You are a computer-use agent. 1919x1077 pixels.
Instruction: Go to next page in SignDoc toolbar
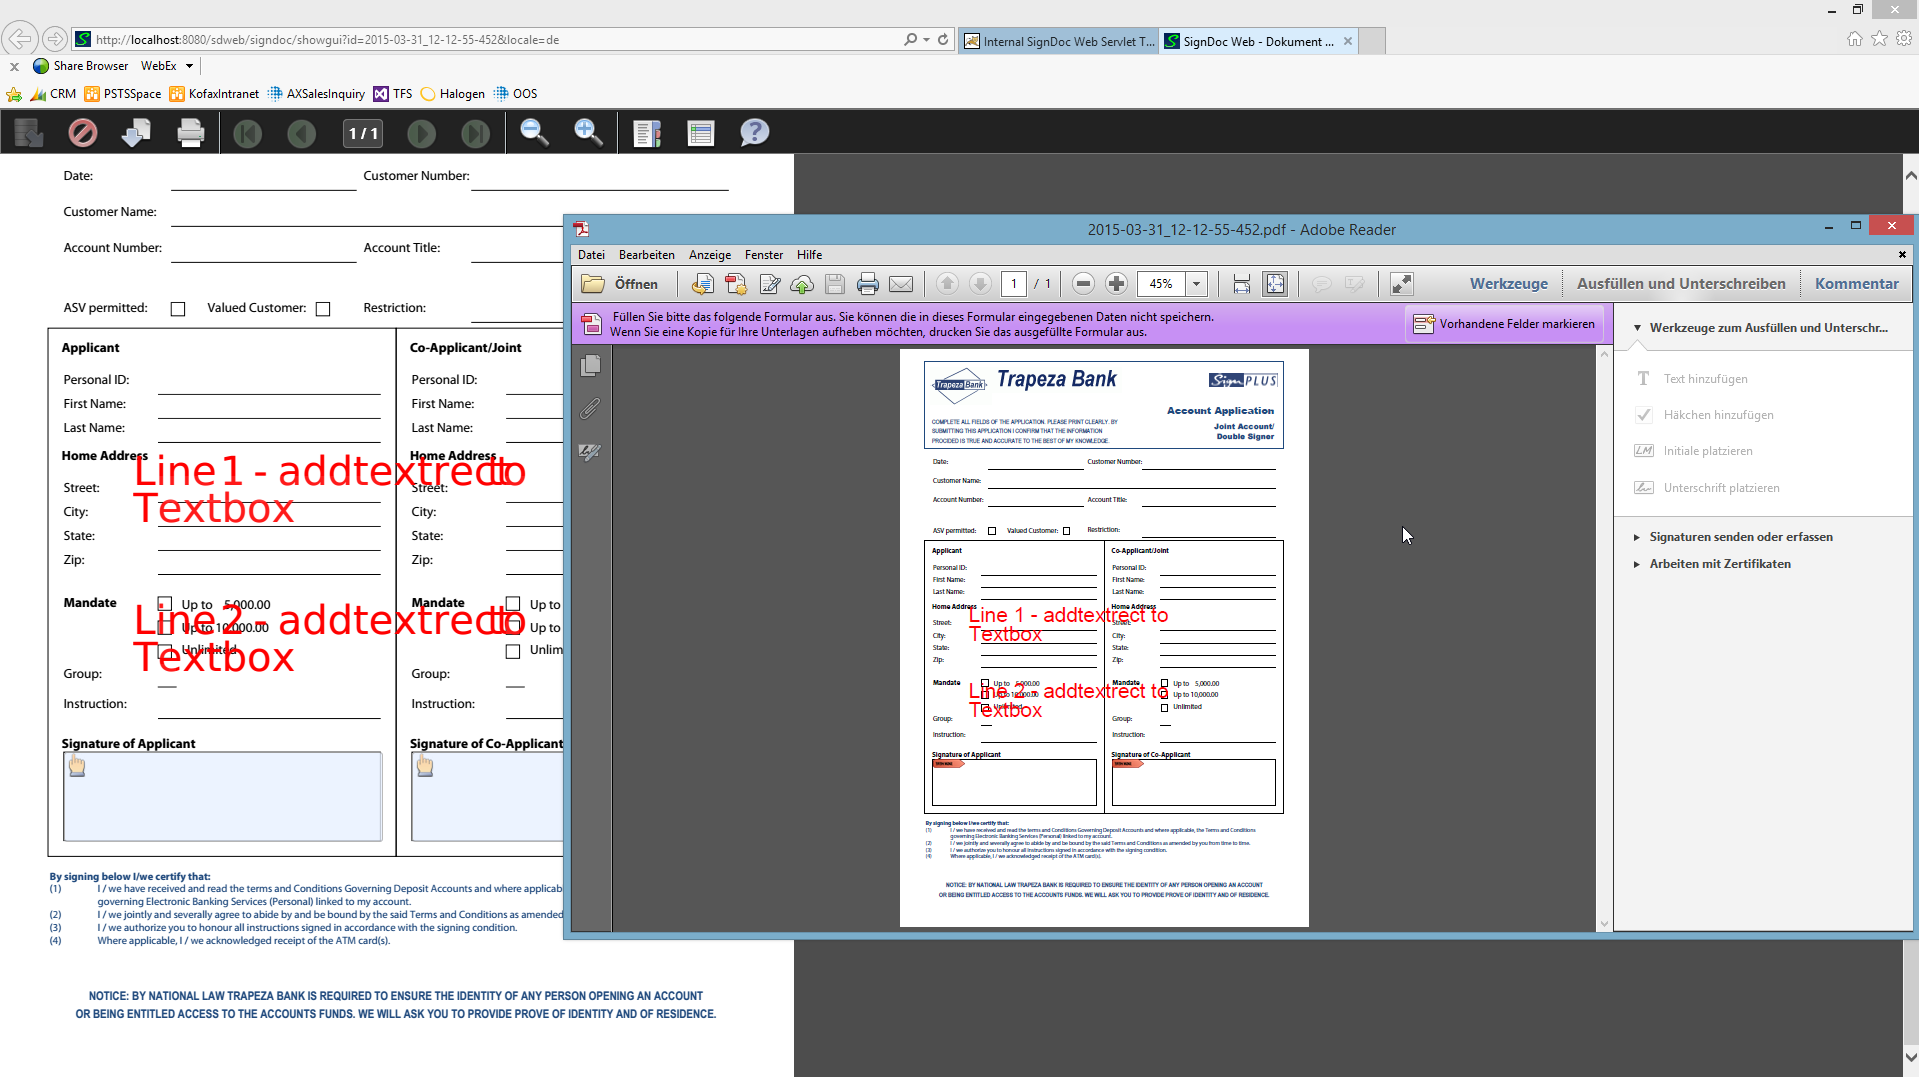(x=422, y=132)
